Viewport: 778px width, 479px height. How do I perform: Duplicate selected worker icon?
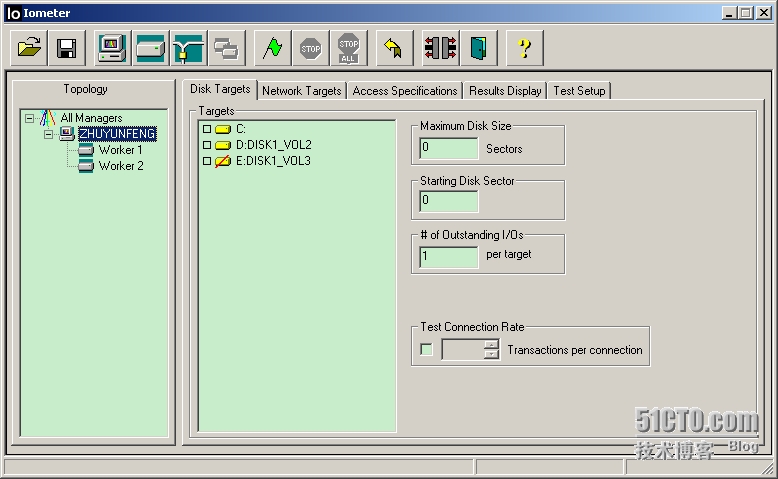tap(227, 48)
